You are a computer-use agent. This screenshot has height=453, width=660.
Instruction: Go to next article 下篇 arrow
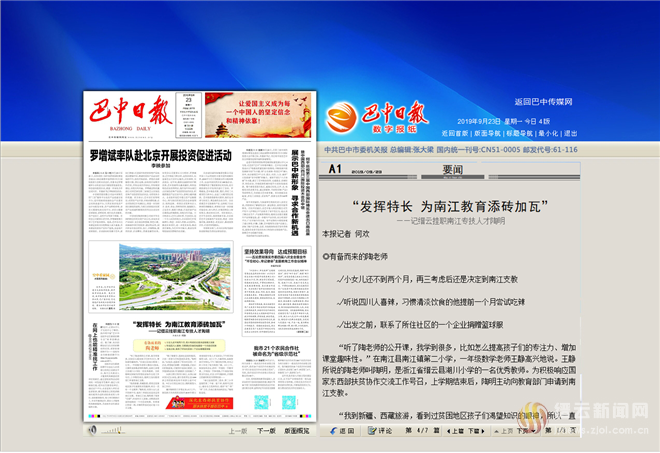coord(476,431)
